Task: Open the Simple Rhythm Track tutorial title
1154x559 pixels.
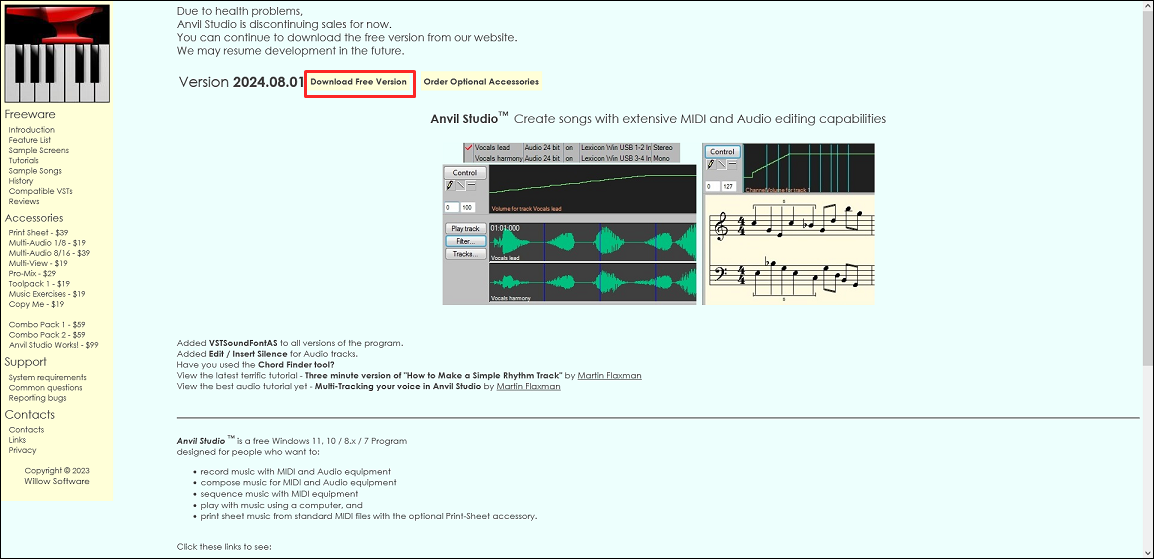Action: pyautogui.click(x=434, y=376)
